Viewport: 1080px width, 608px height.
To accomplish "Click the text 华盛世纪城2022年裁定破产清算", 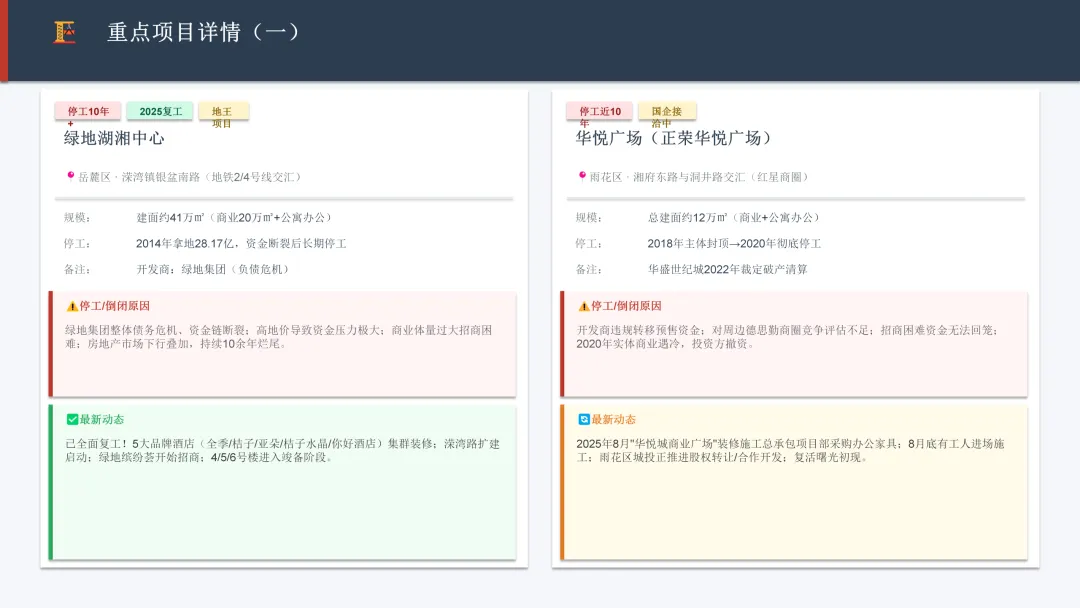I will 727,269.
